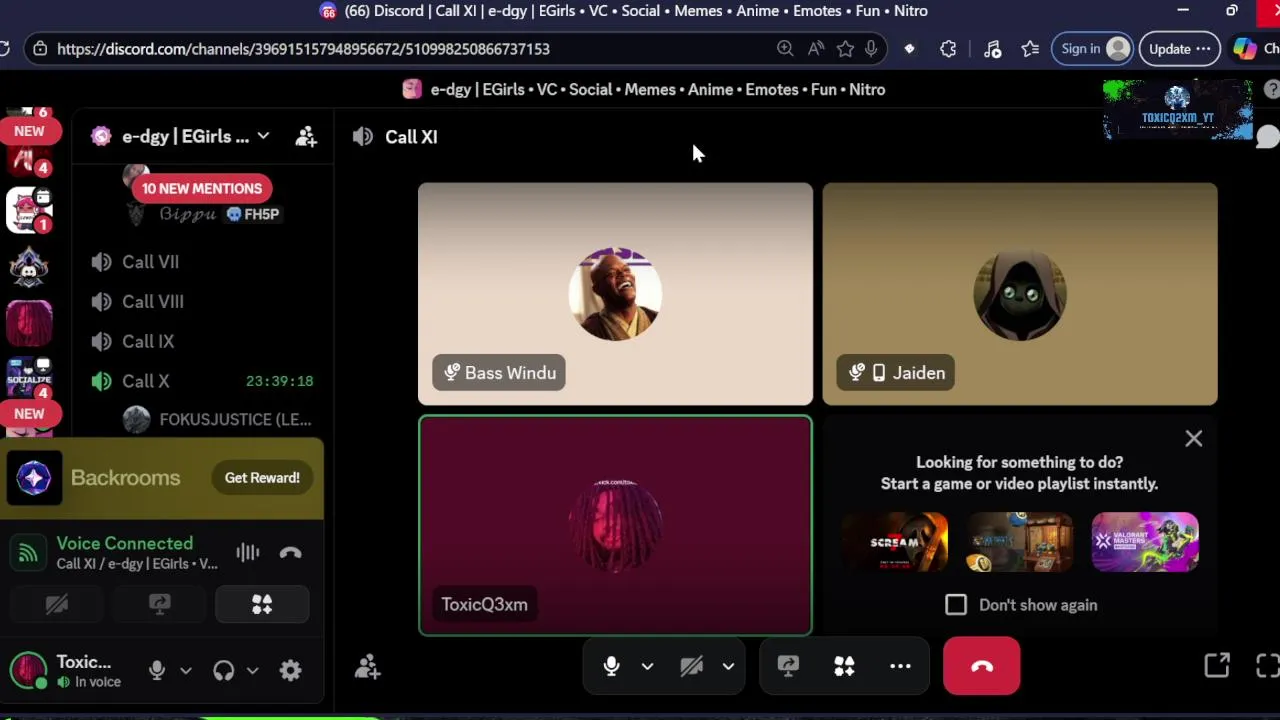Click upper NEW unreads pill in server list
Viewport: 1280px width, 720px height.
pyautogui.click(x=29, y=131)
